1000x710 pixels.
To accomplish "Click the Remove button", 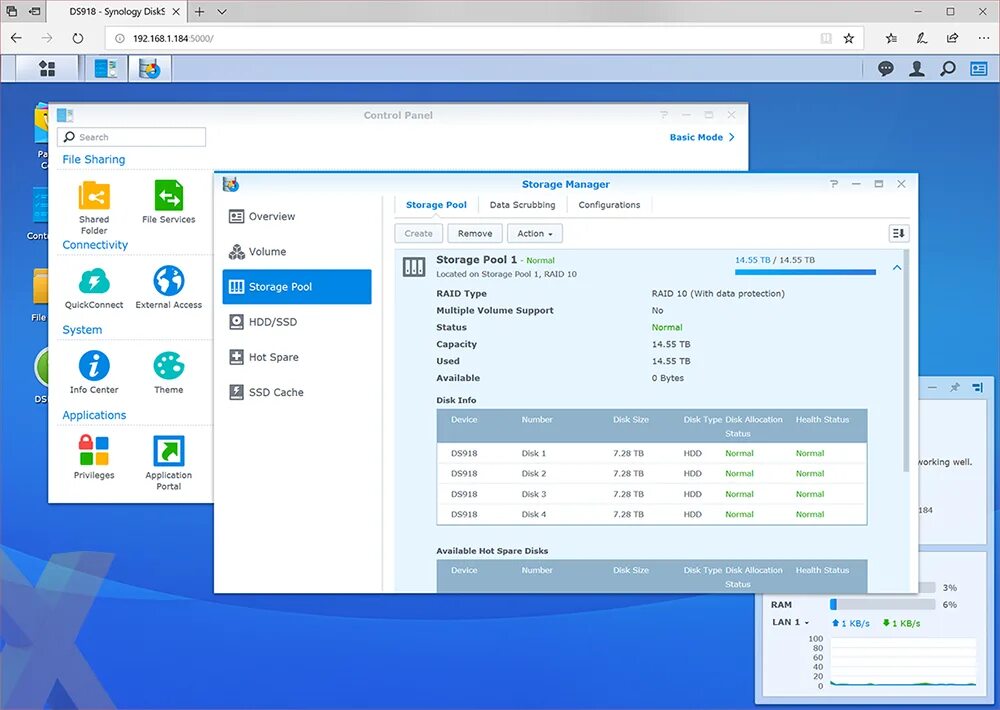I will point(475,233).
